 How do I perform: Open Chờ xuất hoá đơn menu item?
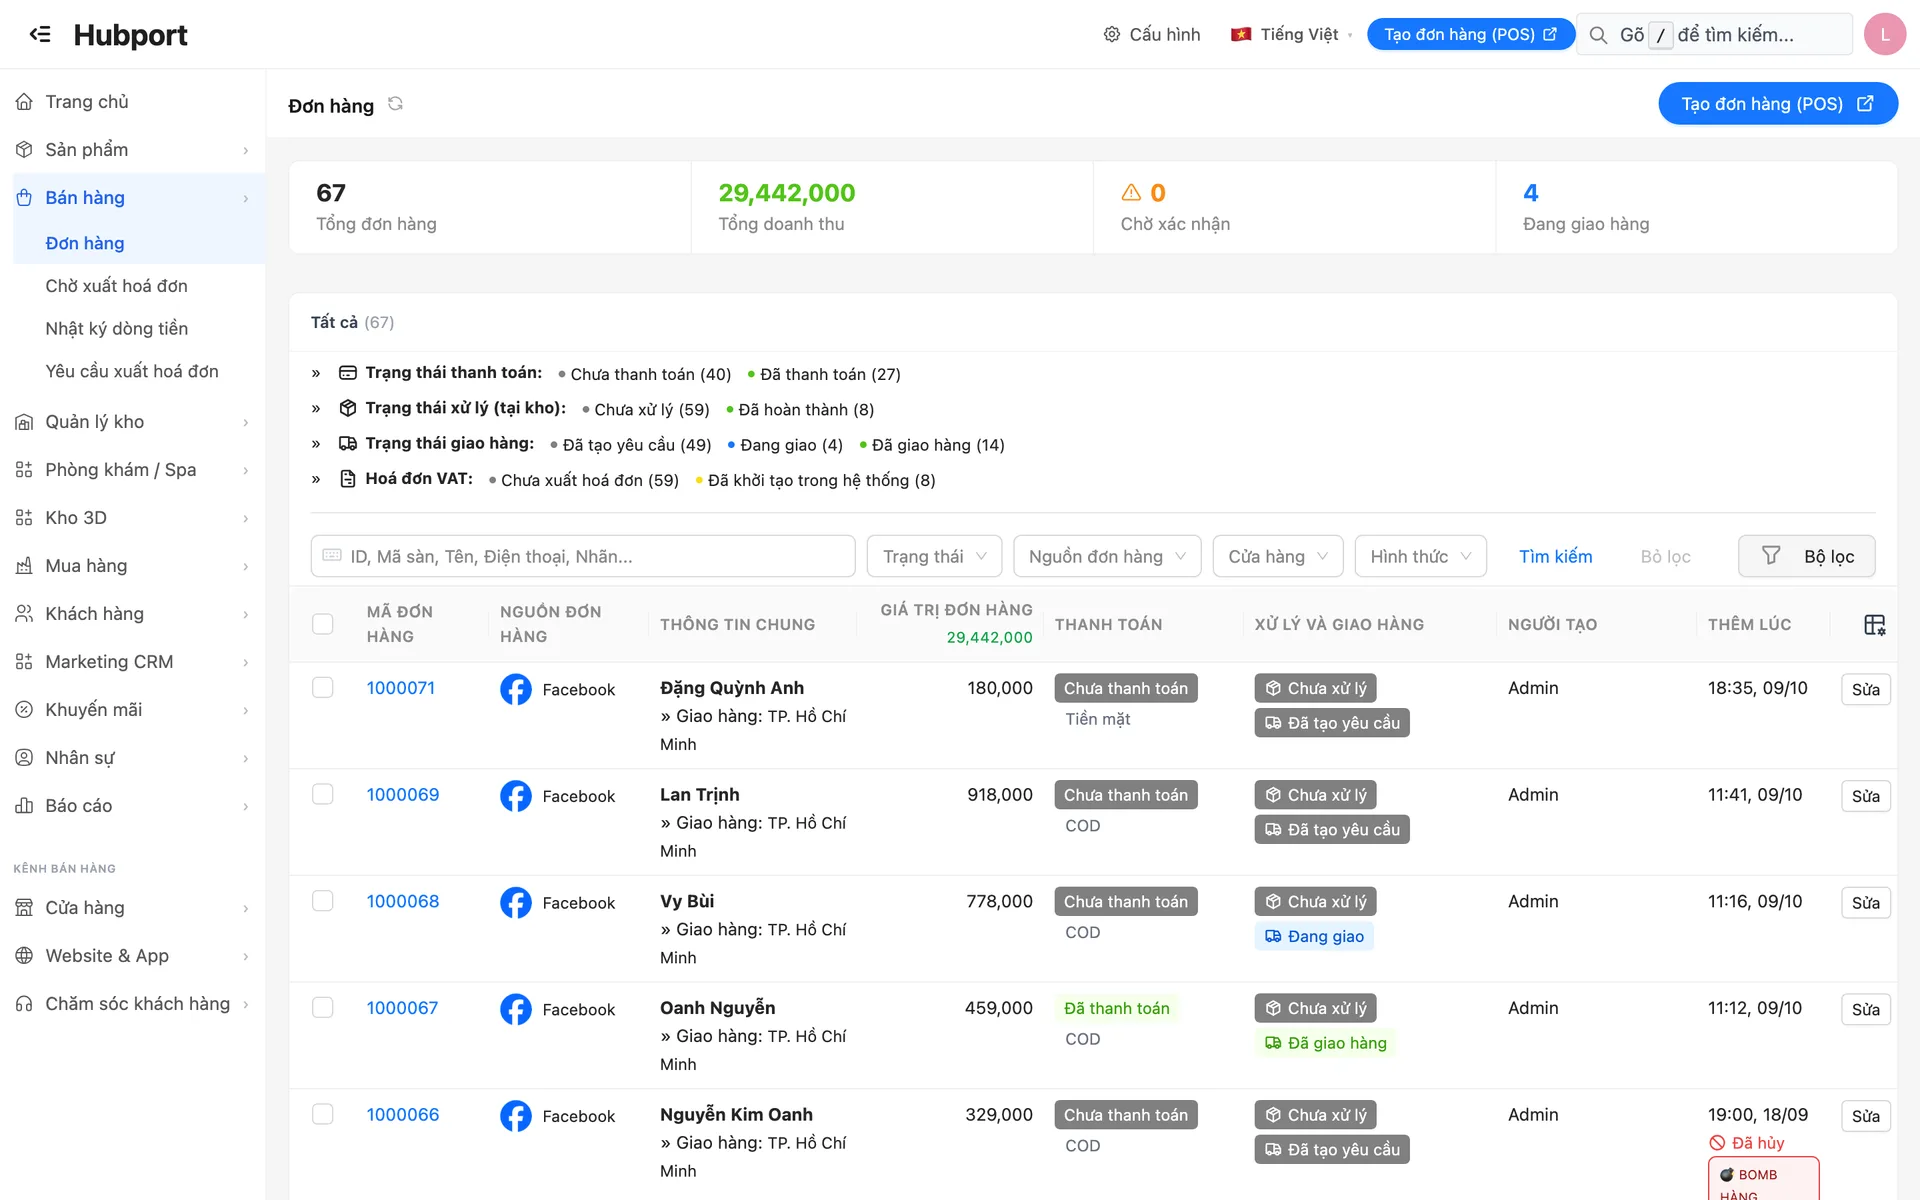[116, 286]
